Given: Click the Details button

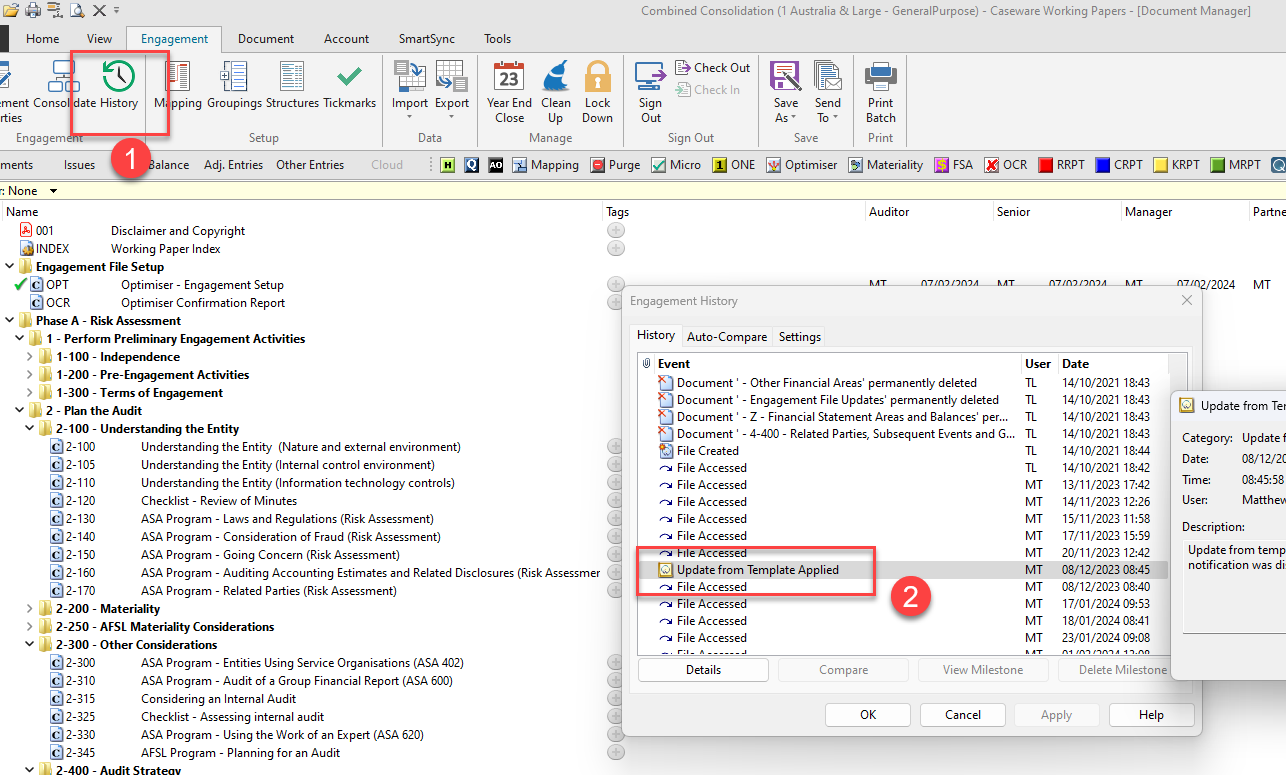Looking at the screenshot, I should (x=703, y=670).
